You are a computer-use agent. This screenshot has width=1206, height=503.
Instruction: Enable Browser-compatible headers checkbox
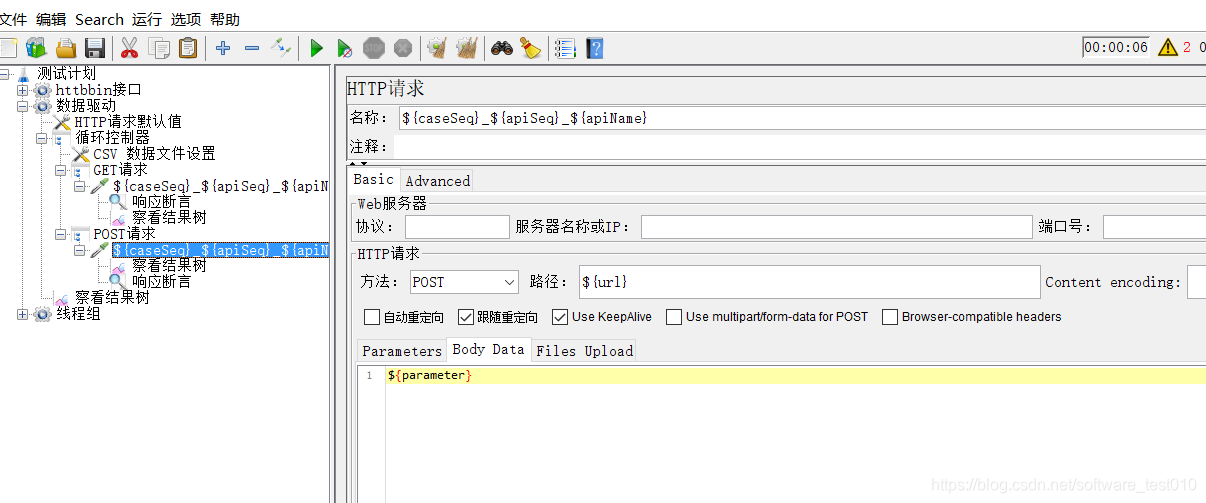tap(890, 317)
